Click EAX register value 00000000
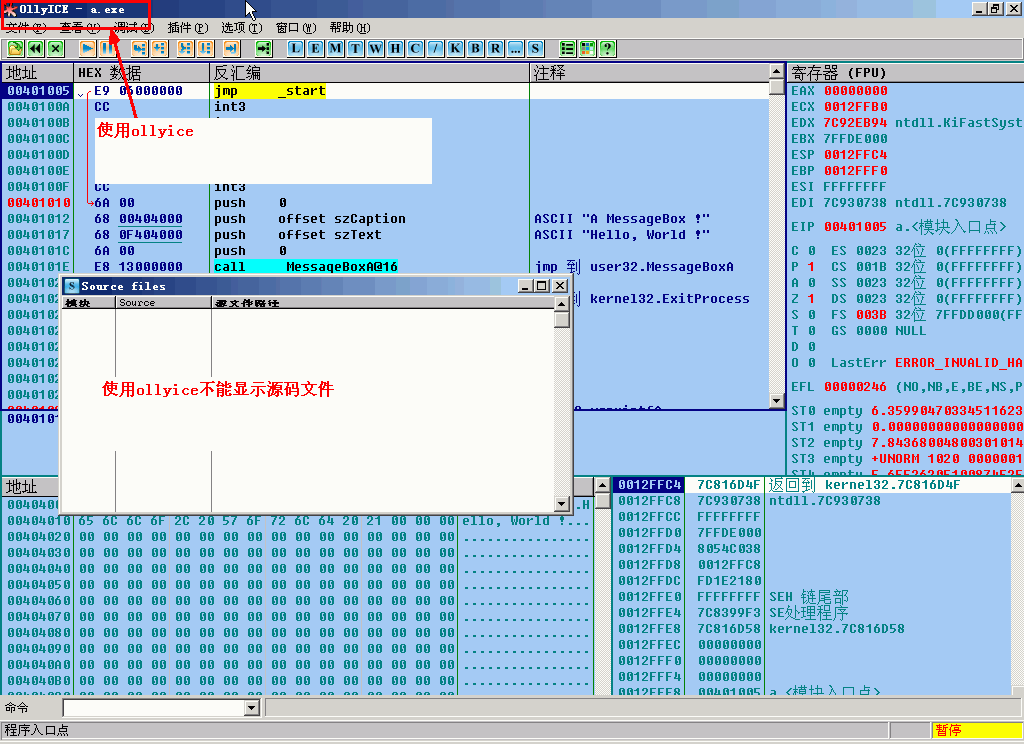1024x744 pixels. [856, 91]
